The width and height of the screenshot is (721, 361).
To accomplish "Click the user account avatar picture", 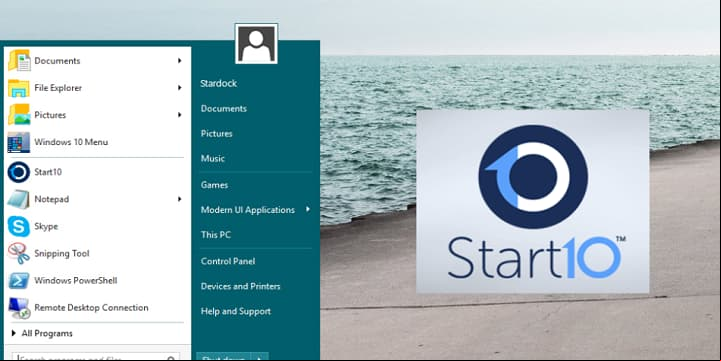I will 256,44.
